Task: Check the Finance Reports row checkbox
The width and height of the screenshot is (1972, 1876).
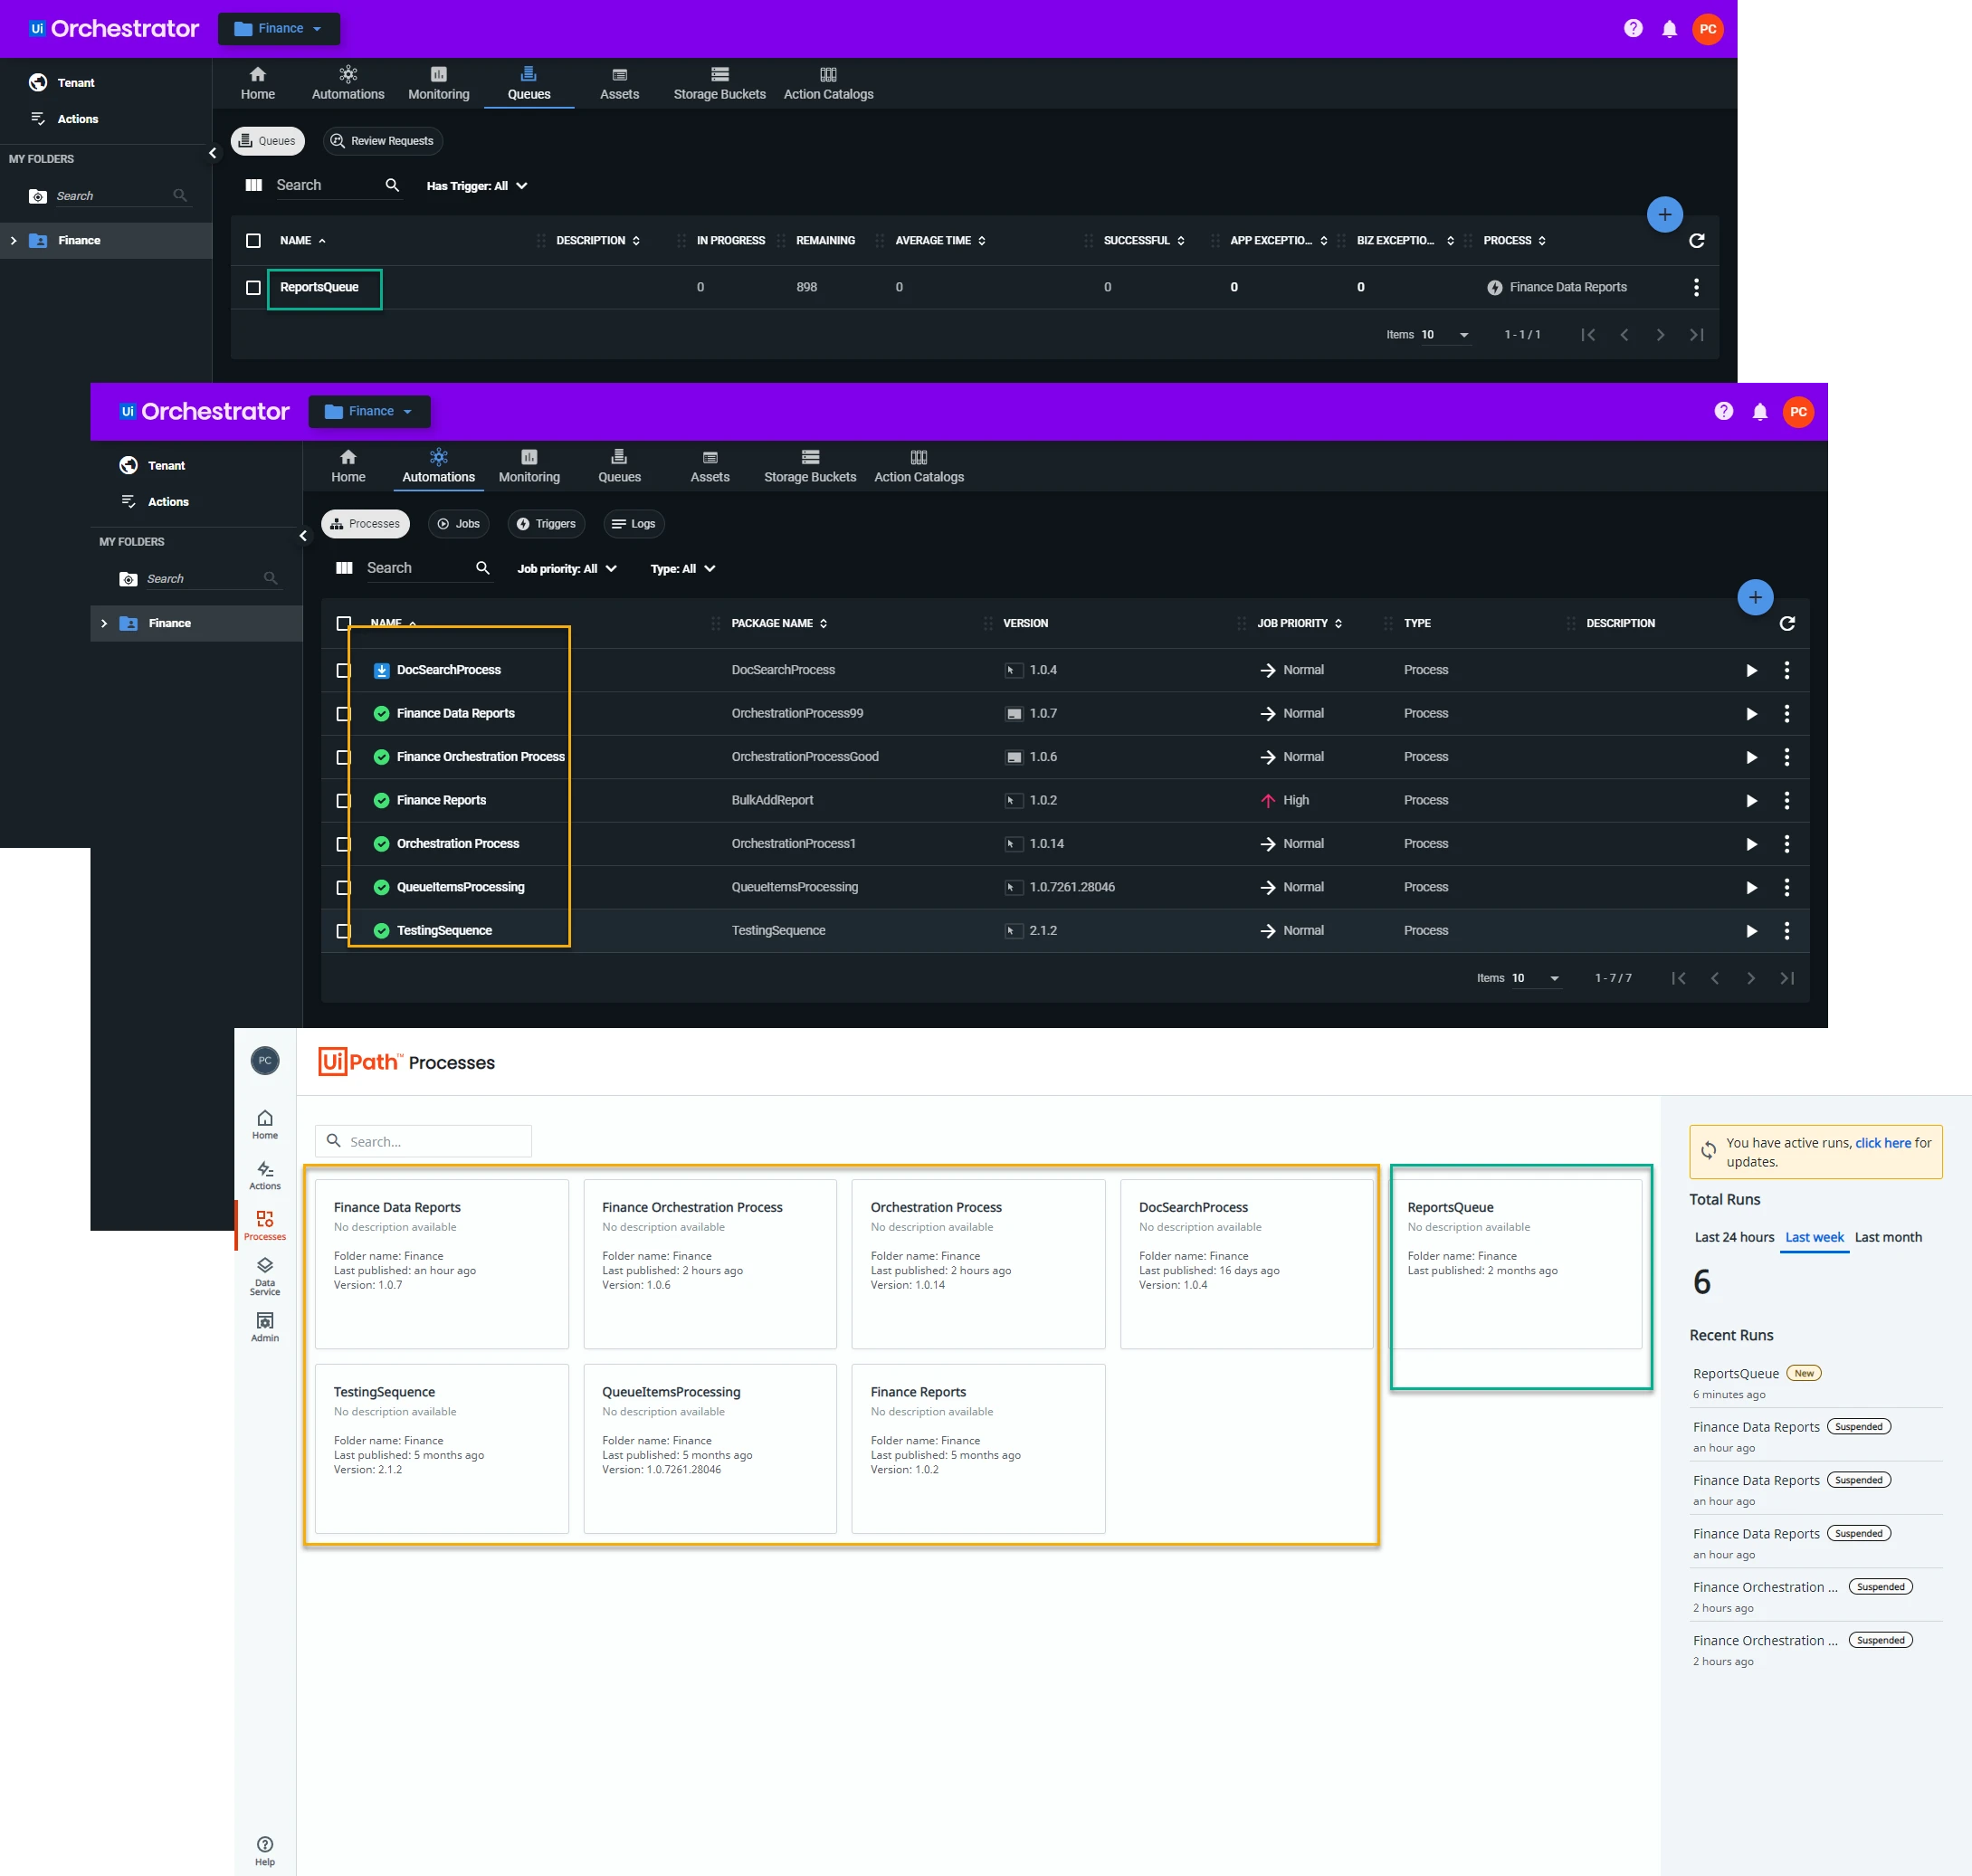Action: click(x=344, y=801)
